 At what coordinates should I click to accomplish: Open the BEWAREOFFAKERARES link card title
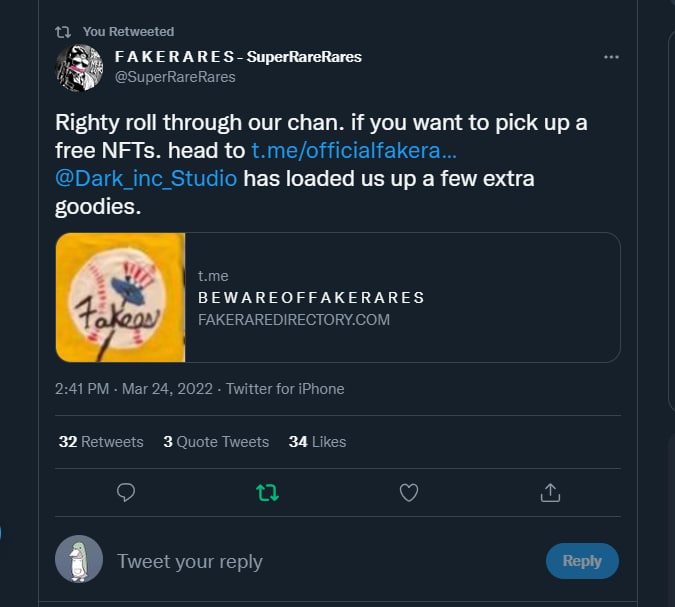(x=311, y=297)
